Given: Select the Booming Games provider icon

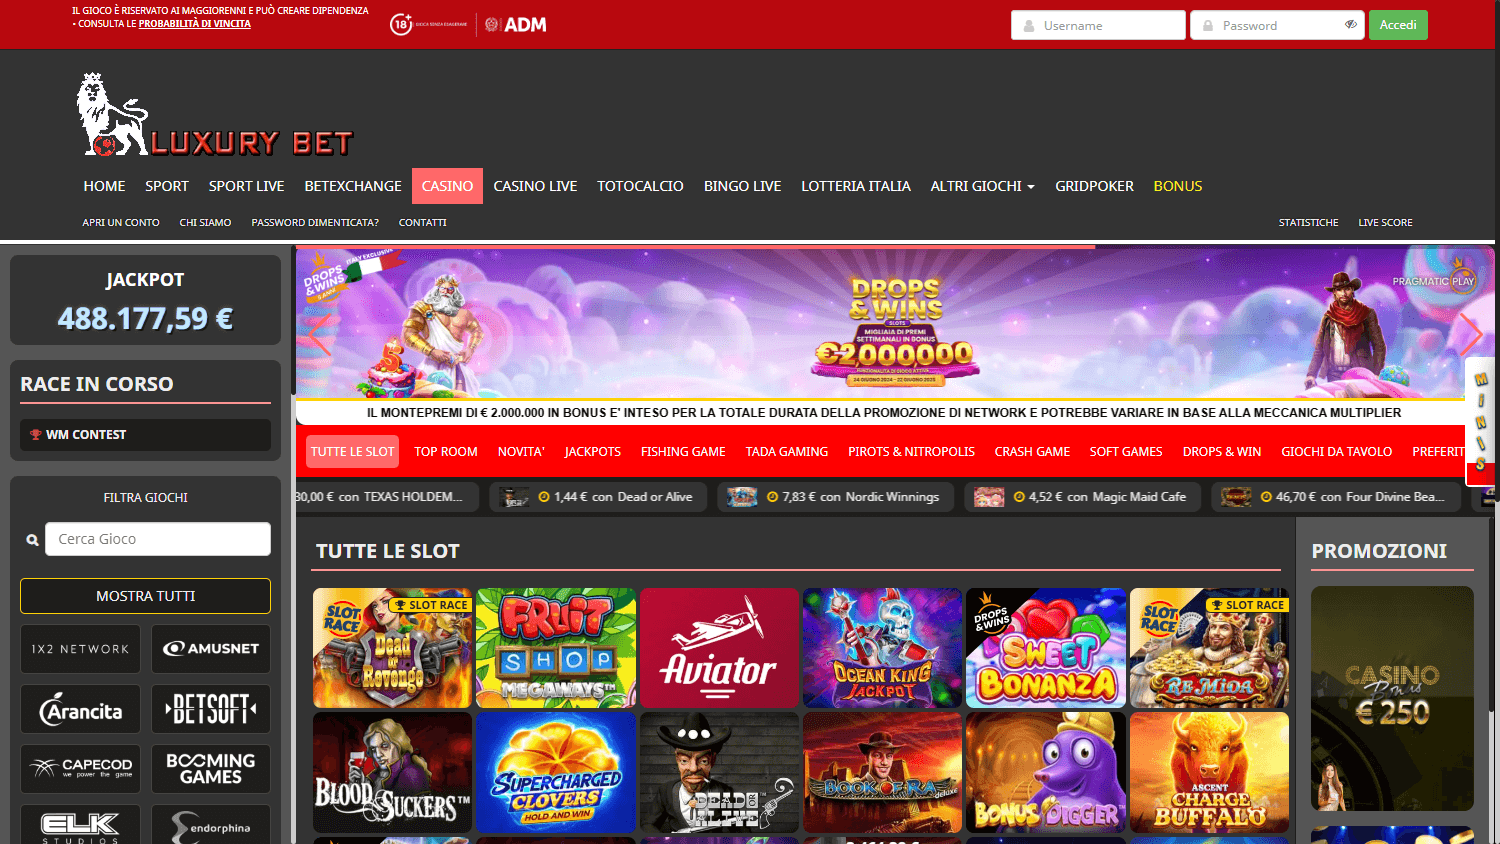Looking at the screenshot, I should coord(210,768).
